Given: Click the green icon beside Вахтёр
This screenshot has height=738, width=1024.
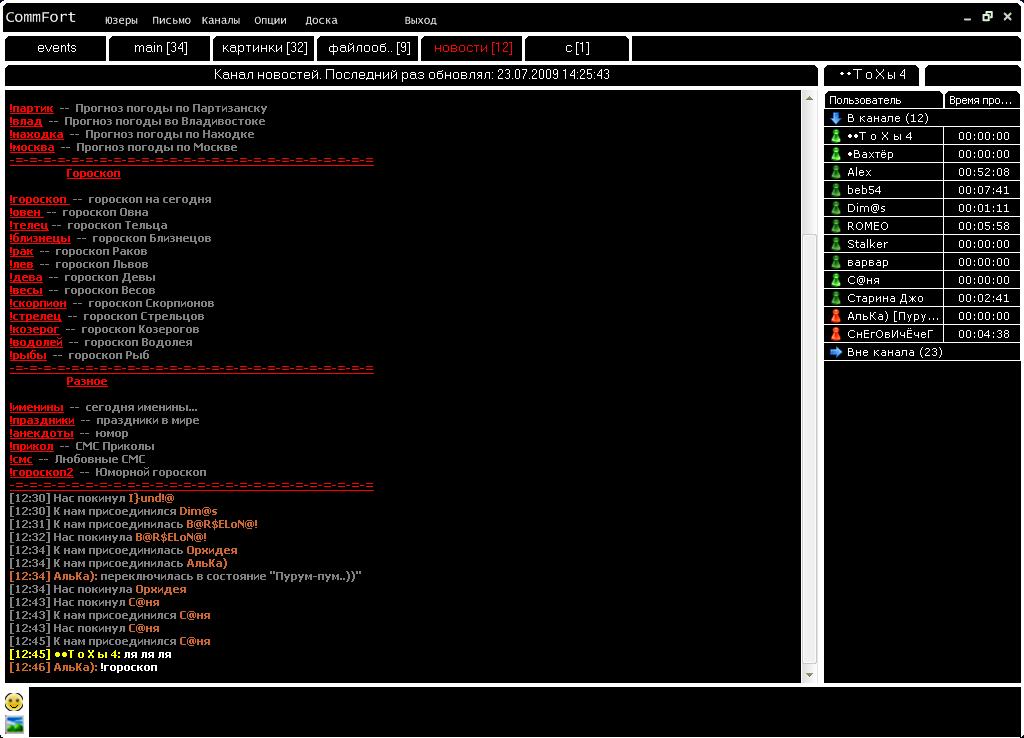Looking at the screenshot, I should [836, 154].
